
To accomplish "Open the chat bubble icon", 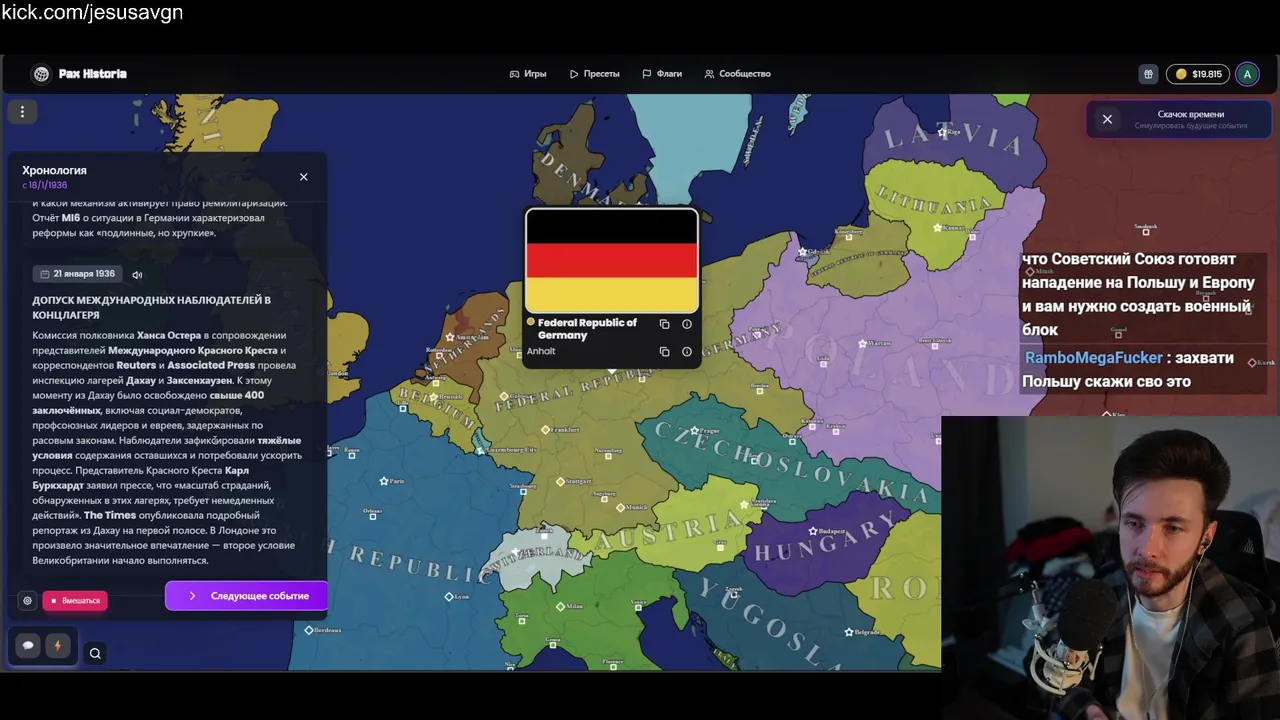I will coord(28,645).
